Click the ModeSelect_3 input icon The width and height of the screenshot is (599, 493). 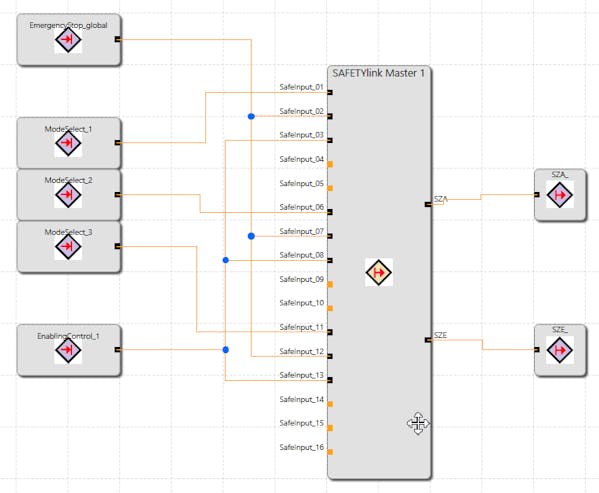[68, 247]
